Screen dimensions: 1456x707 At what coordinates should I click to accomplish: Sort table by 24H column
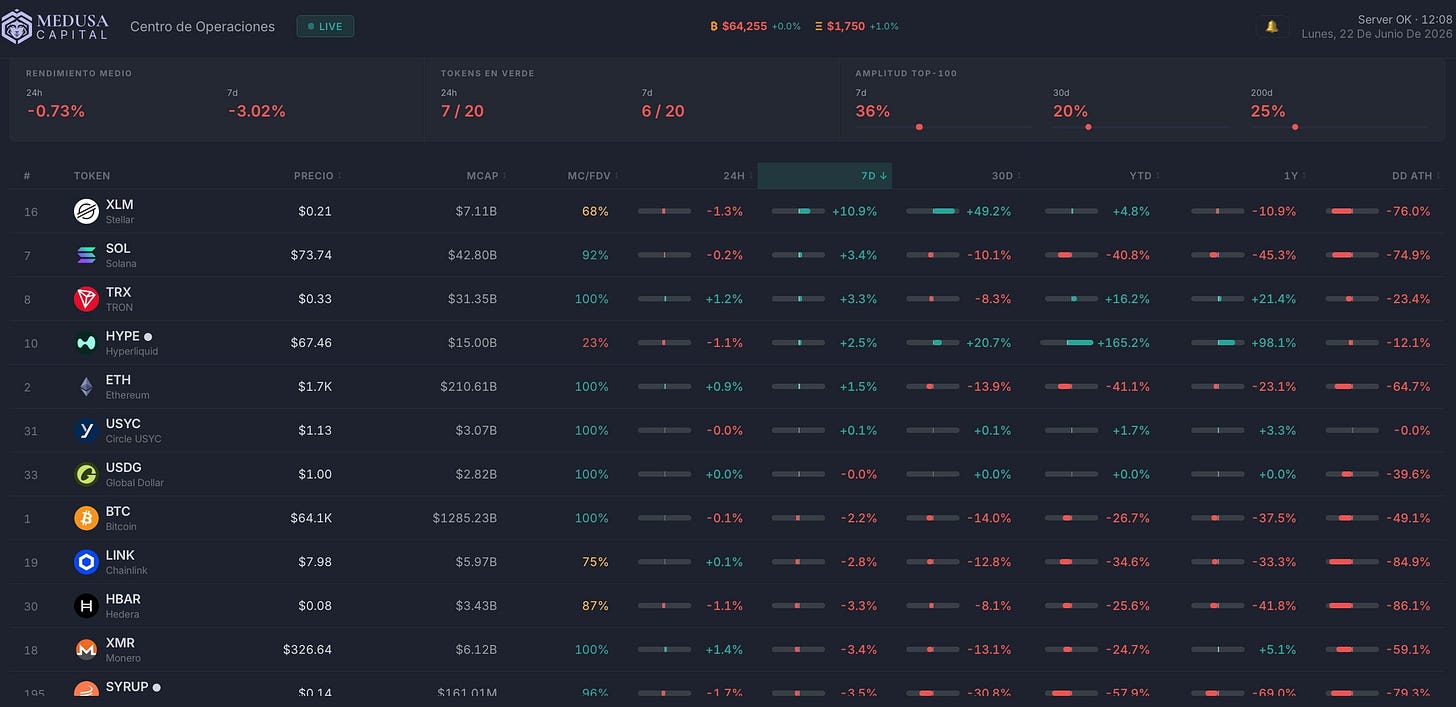pos(737,176)
